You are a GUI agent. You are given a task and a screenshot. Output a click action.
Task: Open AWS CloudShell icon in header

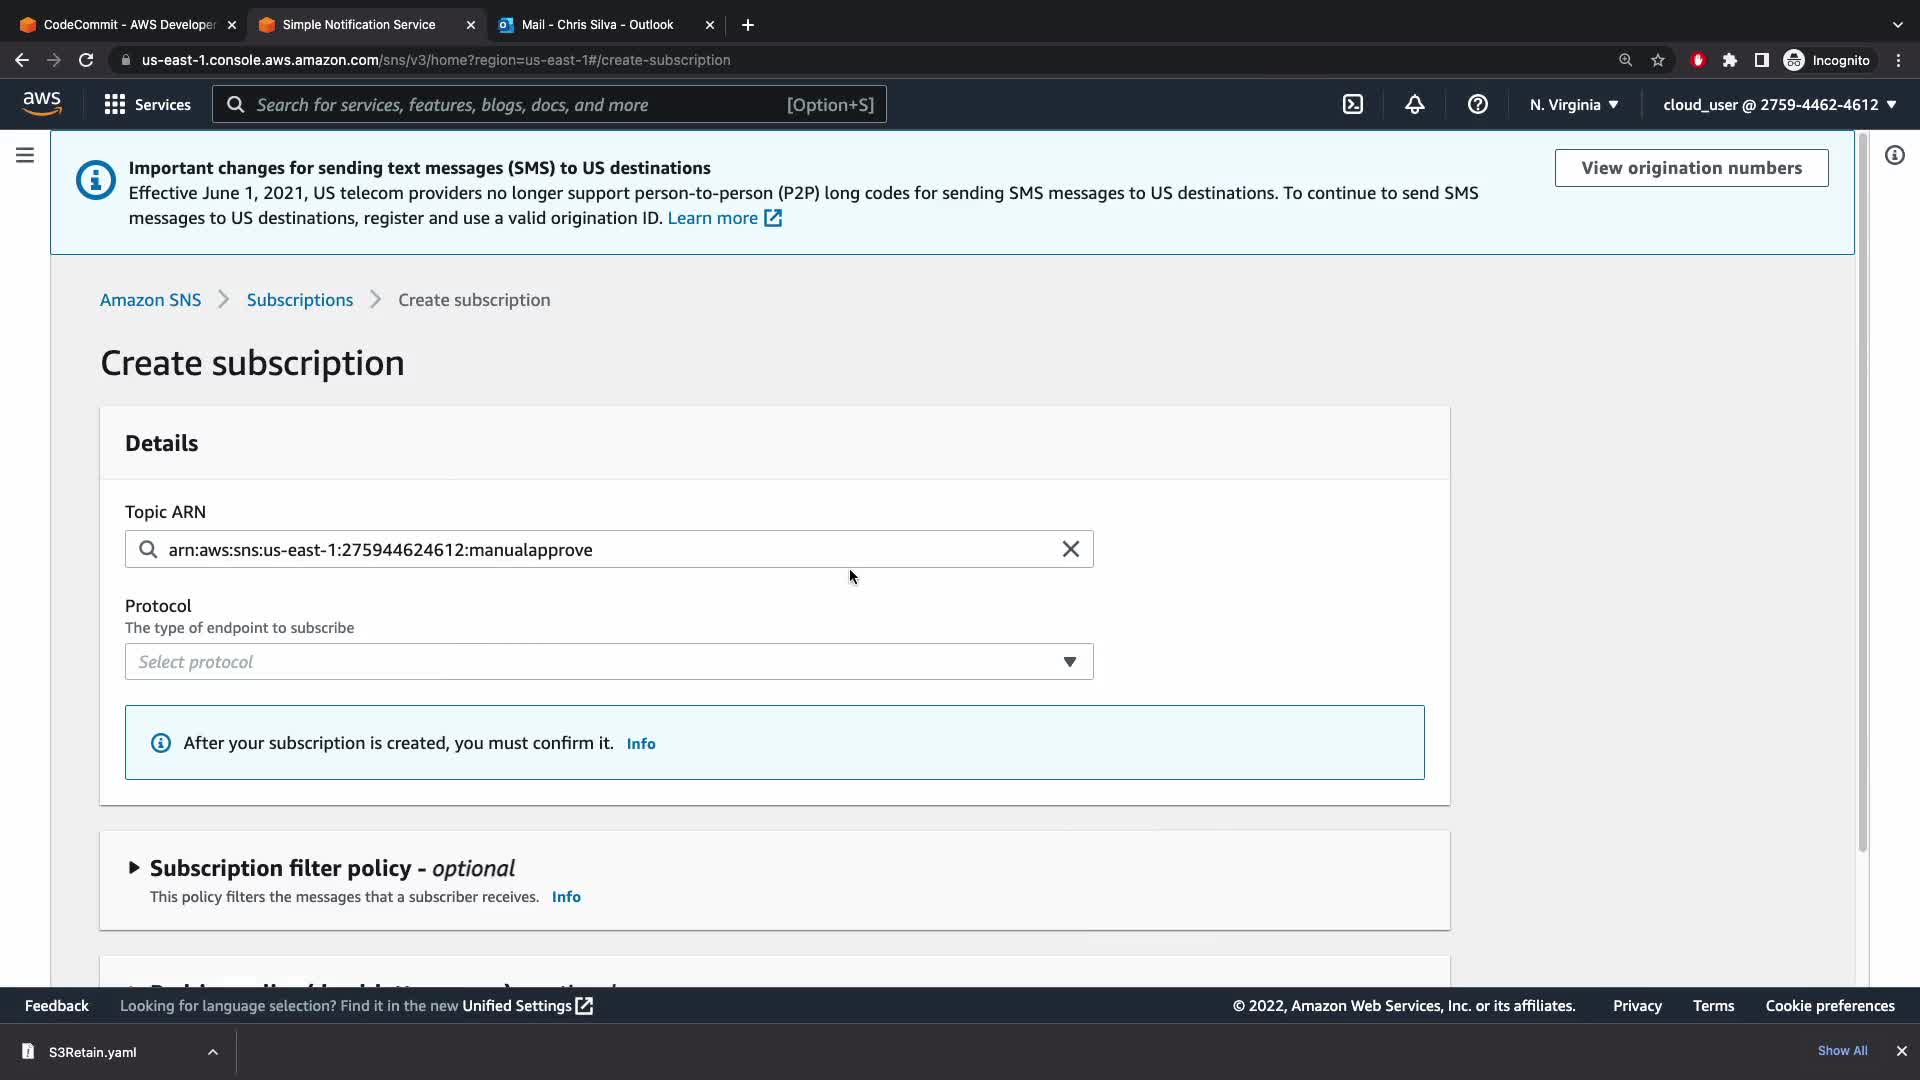tap(1352, 105)
